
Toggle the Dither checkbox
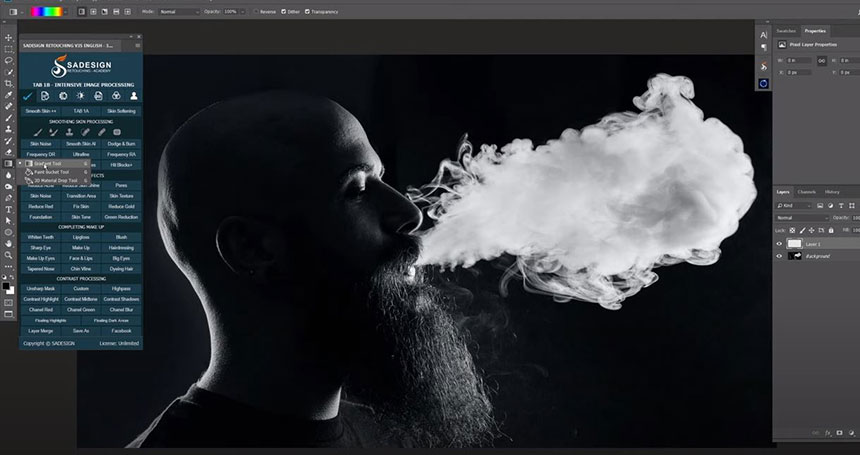pyautogui.click(x=284, y=12)
